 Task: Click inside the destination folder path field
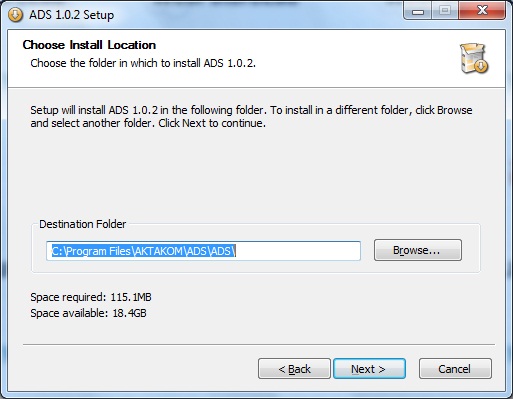pos(203,251)
